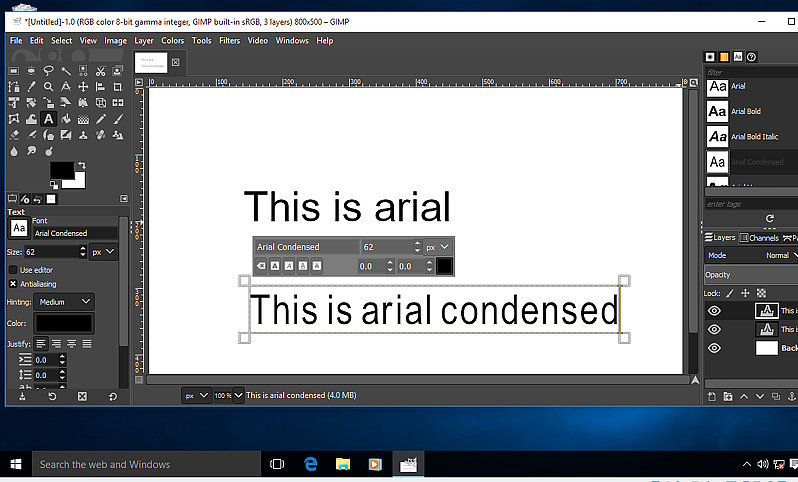The image size is (798, 482).
Task: Click text Color swatch in tool options
Action: [x=64, y=323]
